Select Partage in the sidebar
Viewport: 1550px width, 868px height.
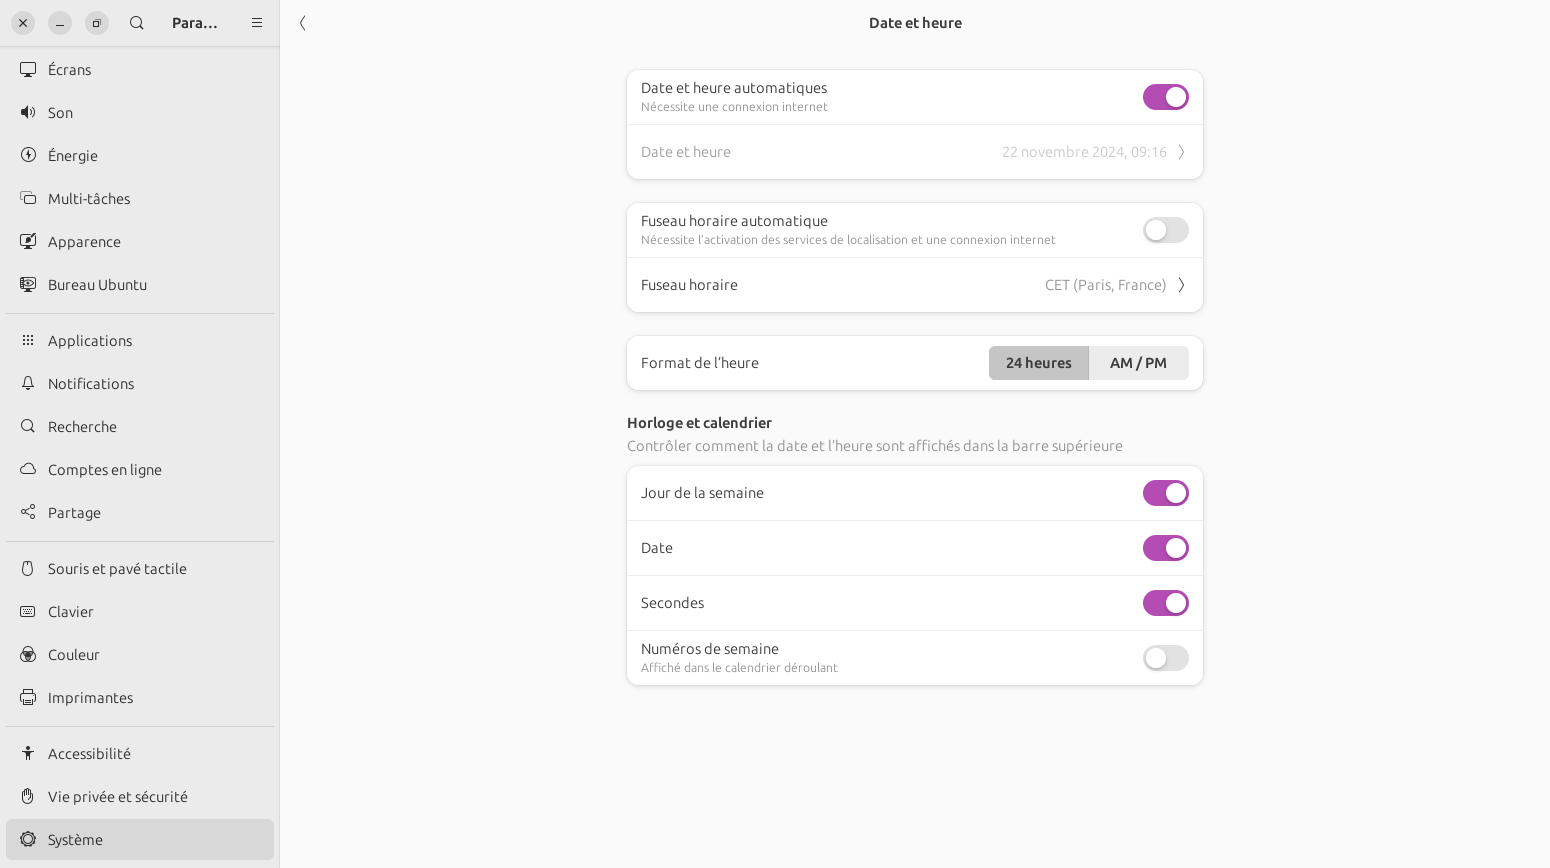click(140, 512)
